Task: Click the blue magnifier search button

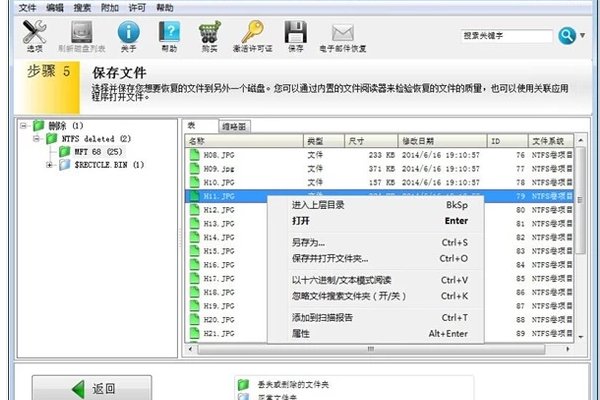Action: [567, 36]
